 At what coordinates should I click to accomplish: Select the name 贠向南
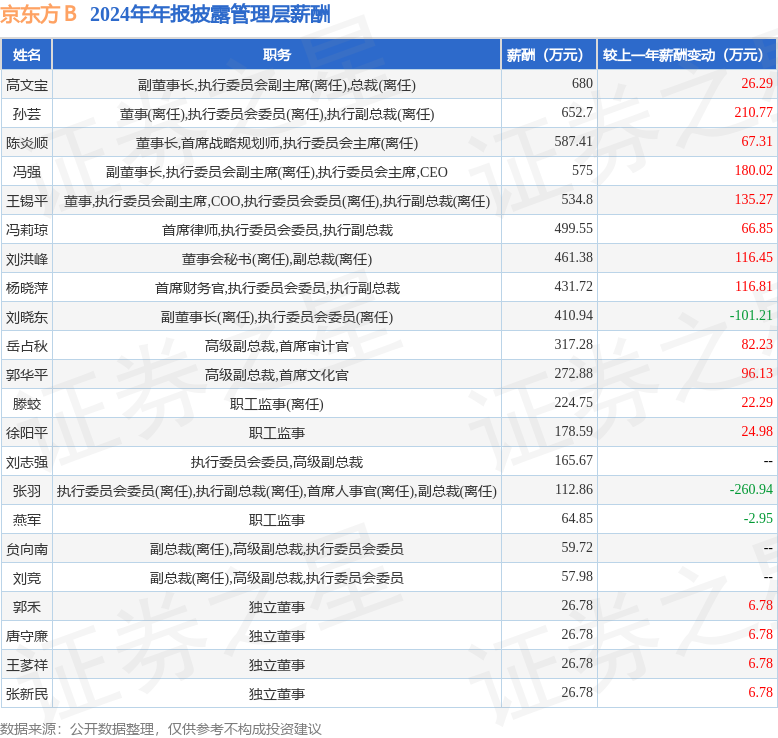27,549
